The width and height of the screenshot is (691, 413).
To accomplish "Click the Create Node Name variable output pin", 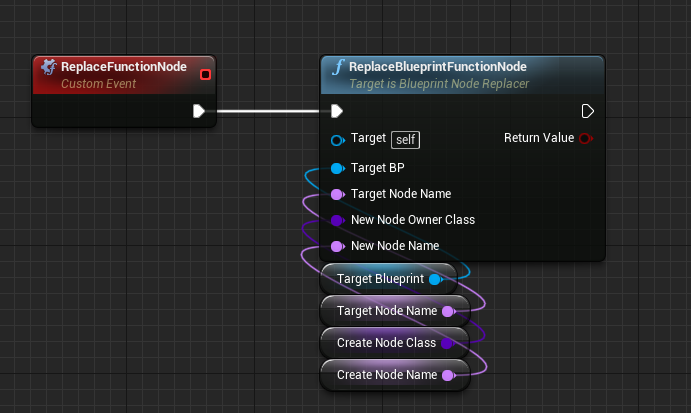I will click(x=449, y=376).
